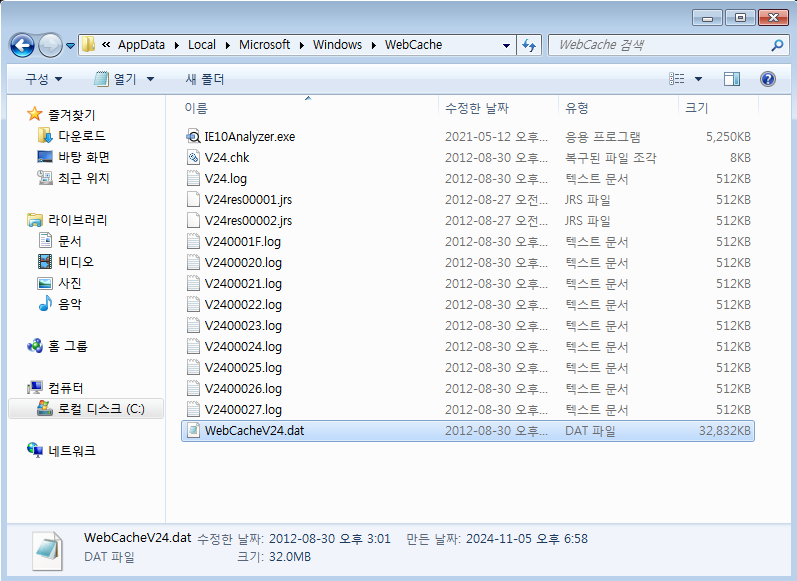The image size is (797, 581).
Task: Select the V240001F.log file icon
Action: (193, 241)
